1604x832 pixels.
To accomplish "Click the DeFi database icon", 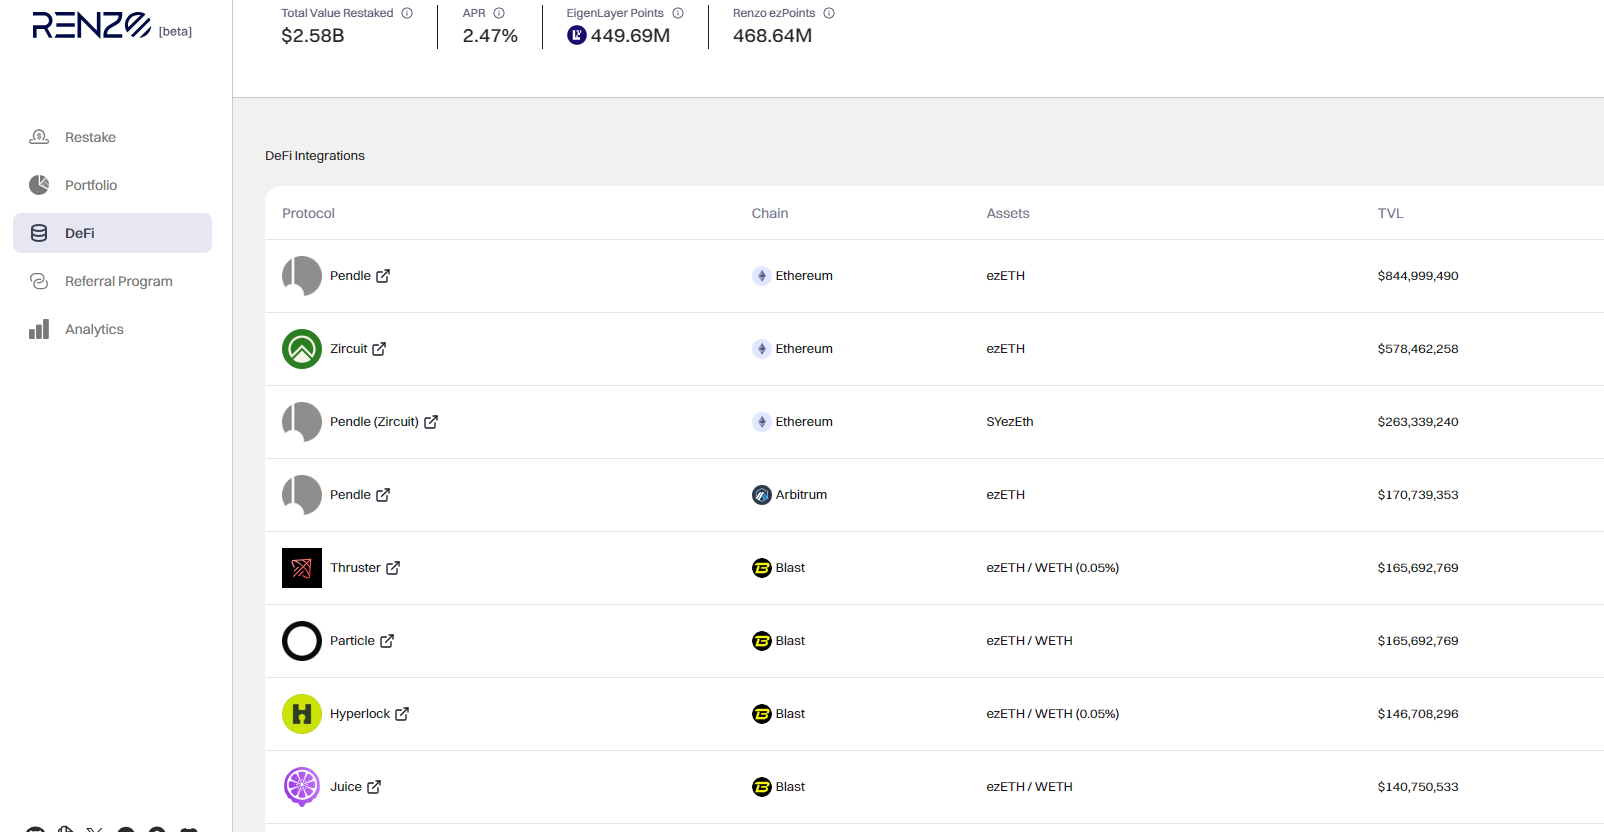I will (39, 233).
